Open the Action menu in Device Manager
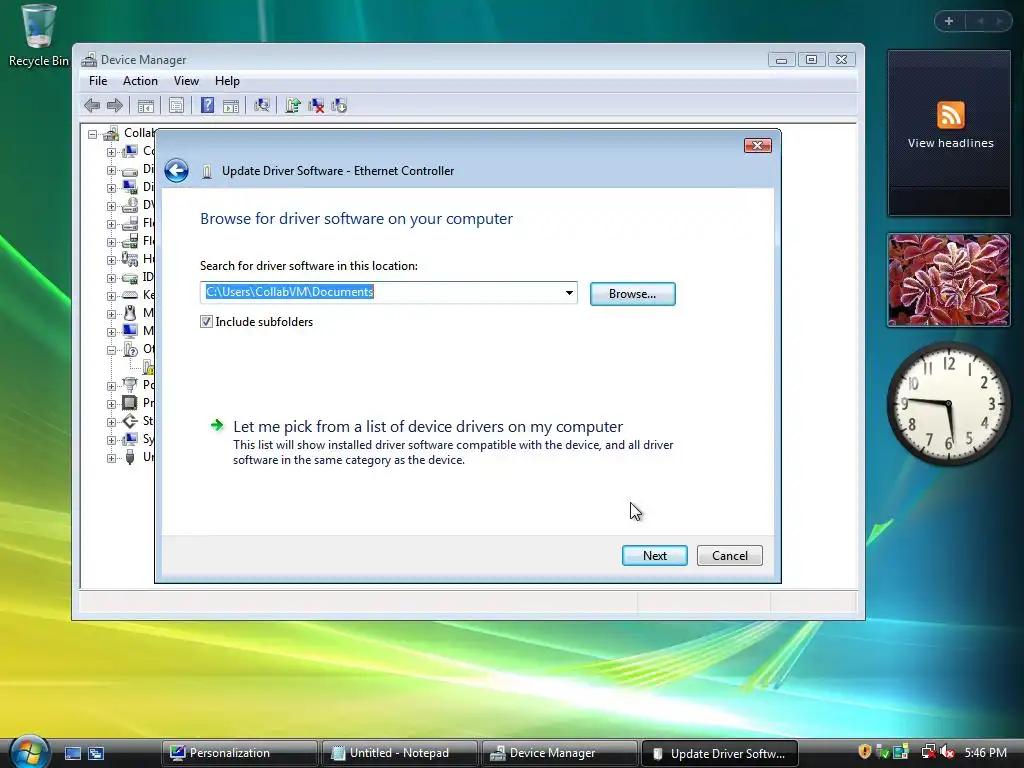Screen dimensions: 1024x768 (x=140, y=81)
